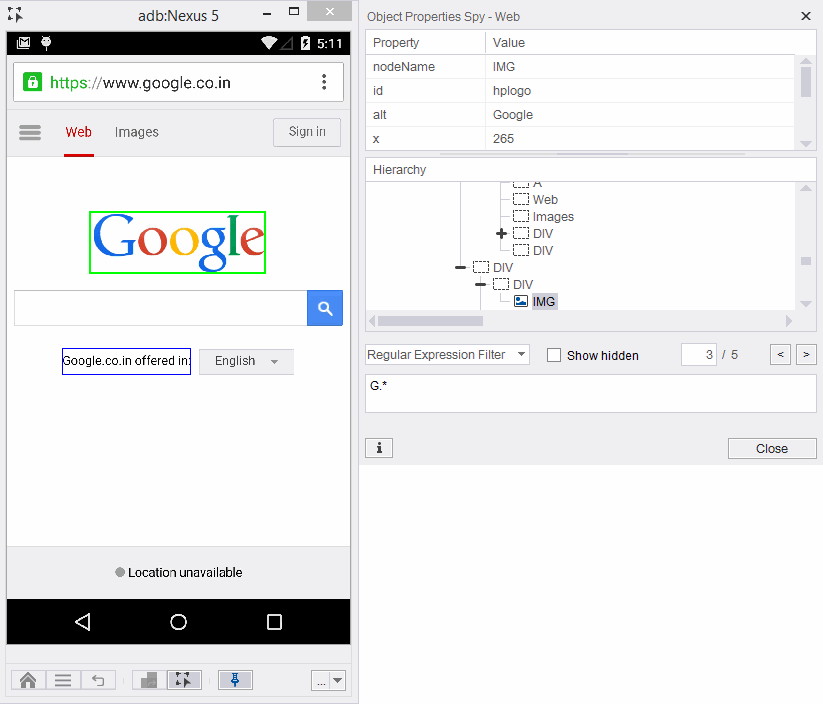The image size is (823, 704).
Task: Open the '...' dropdown in bottom toolbar
Action: (328, 680)
